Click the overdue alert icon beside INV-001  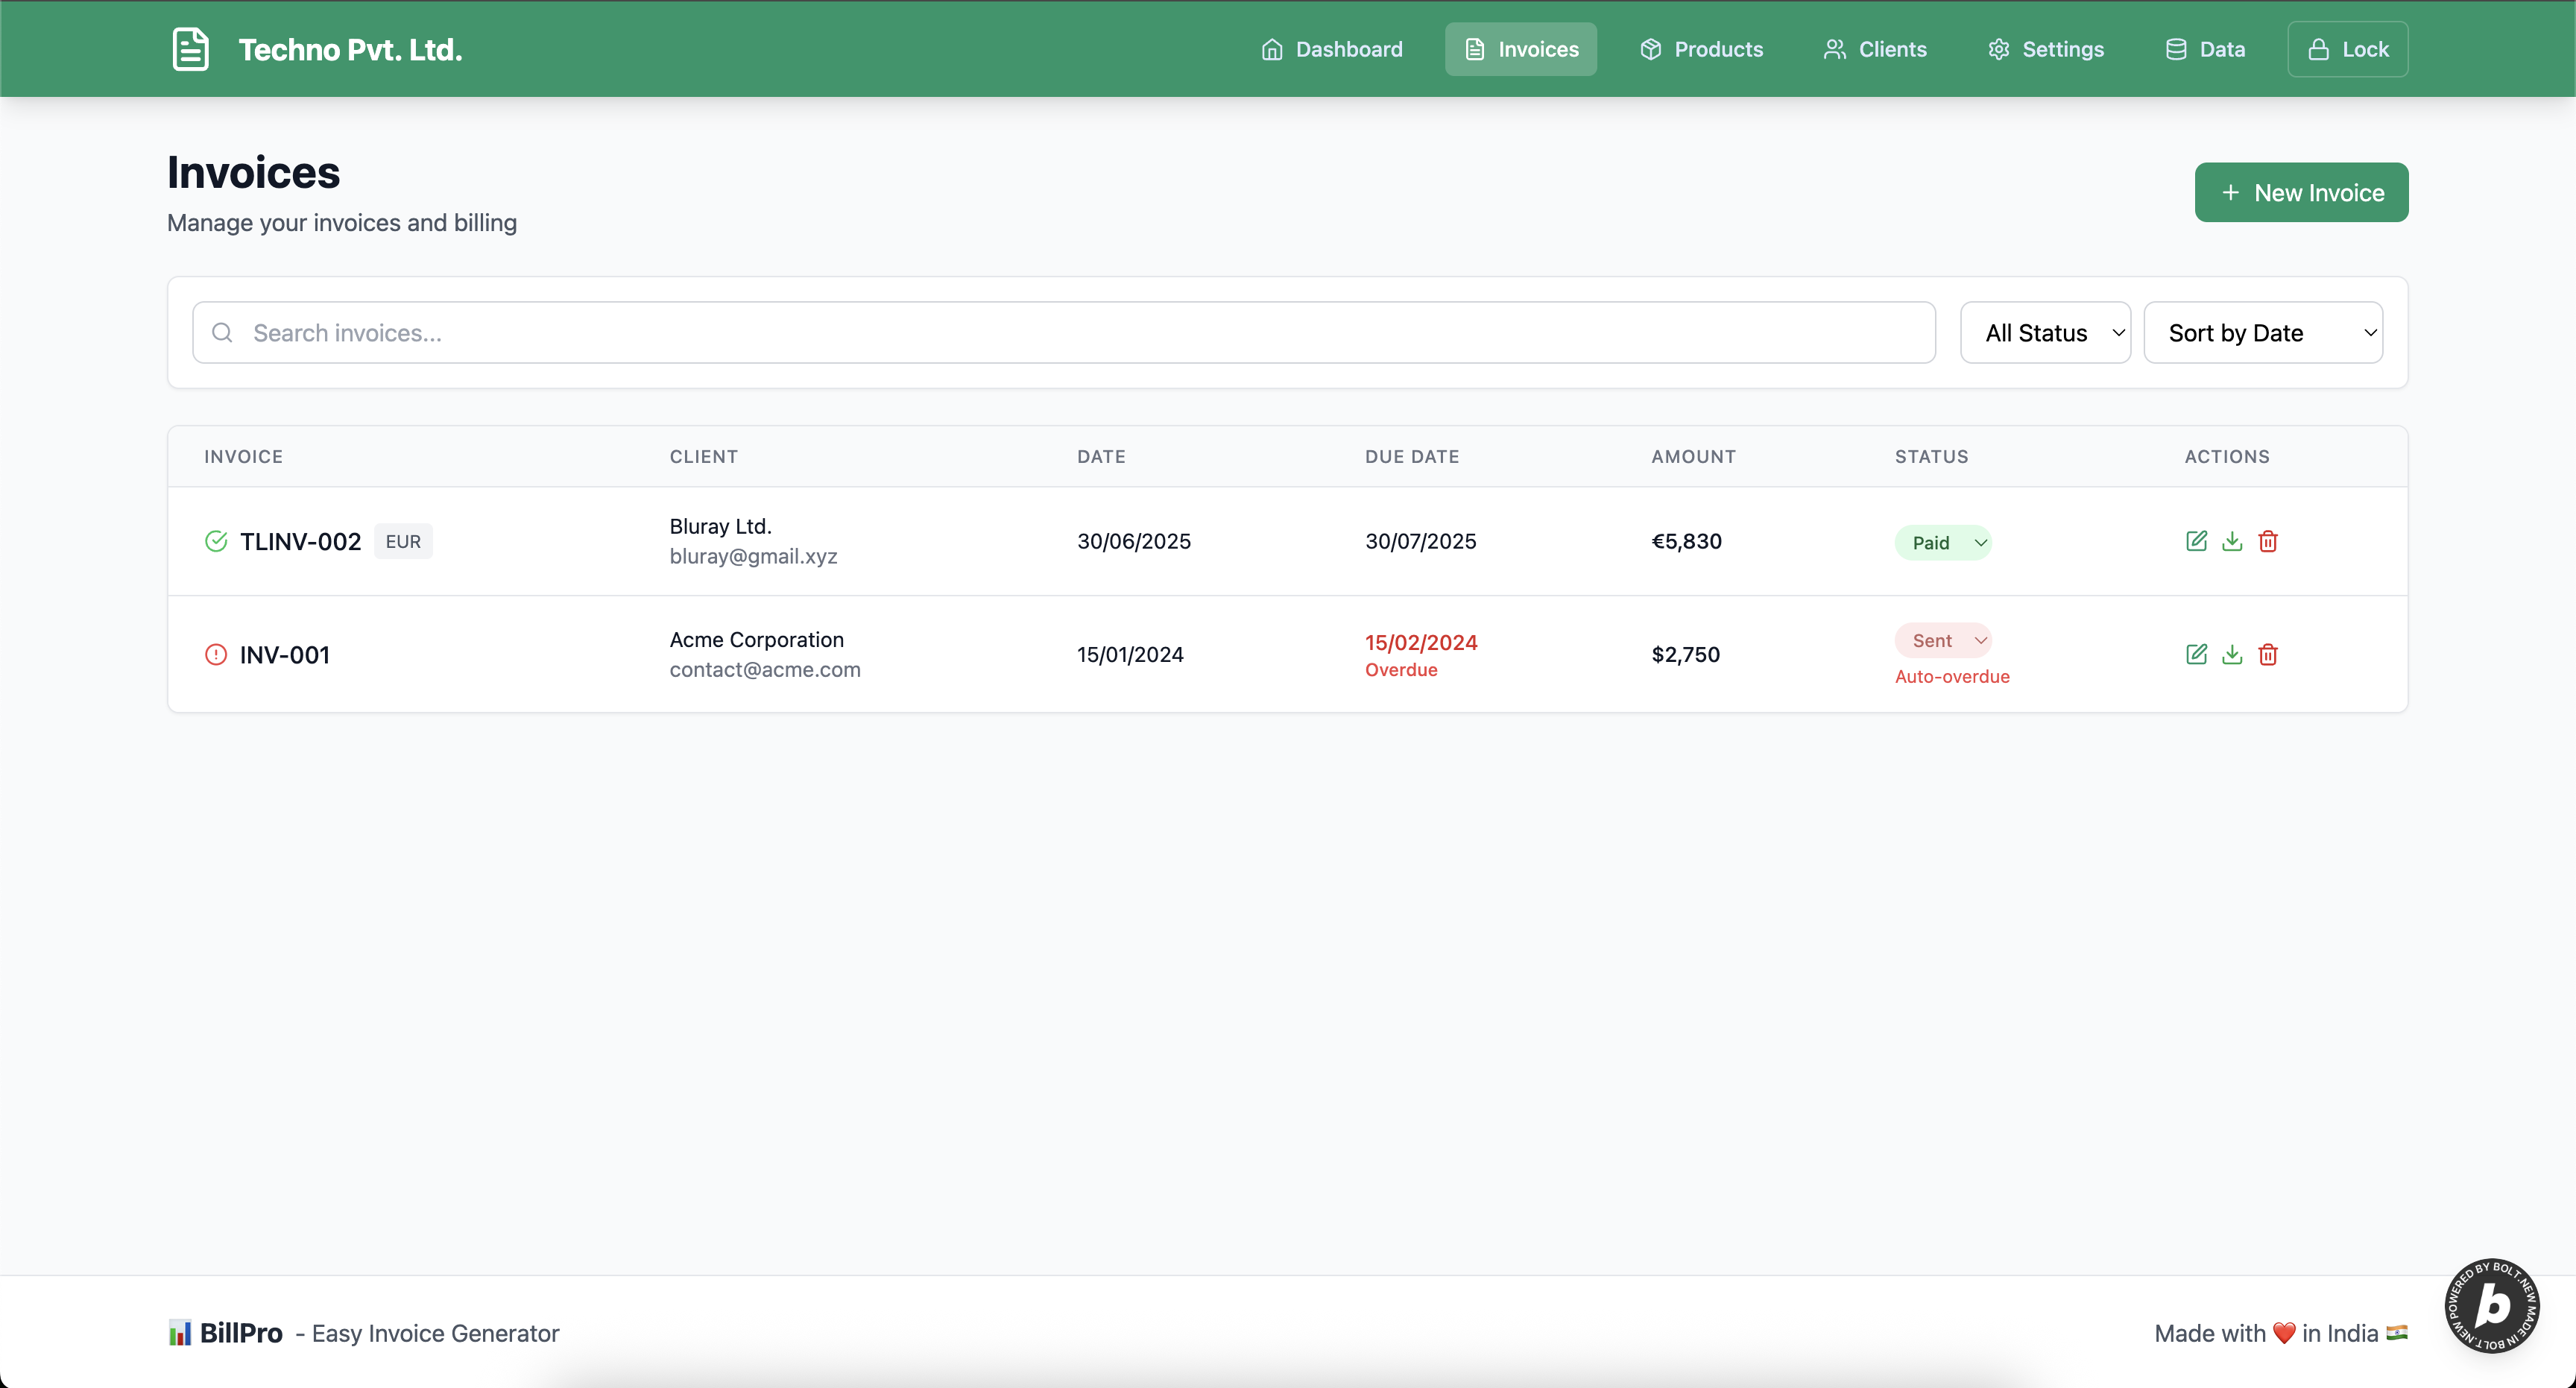click(x=216, y=654)
